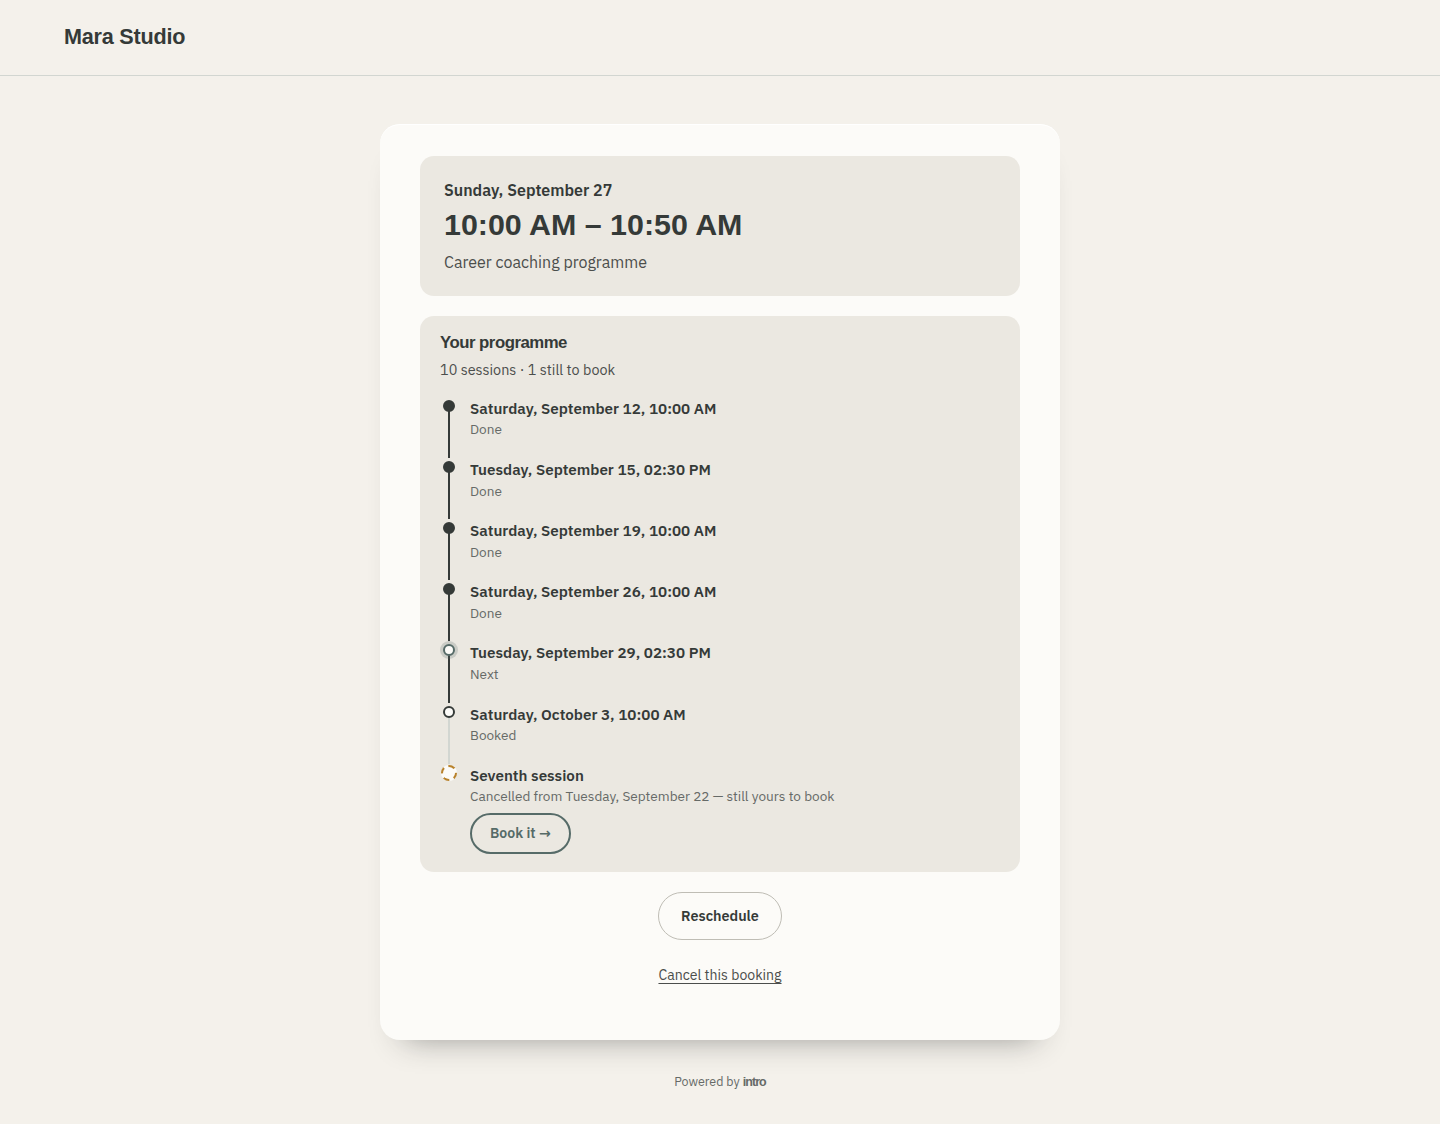
Task: Select the text 'Tuesday, September 29, 02:30 PM'
Action: click(590, 653)
